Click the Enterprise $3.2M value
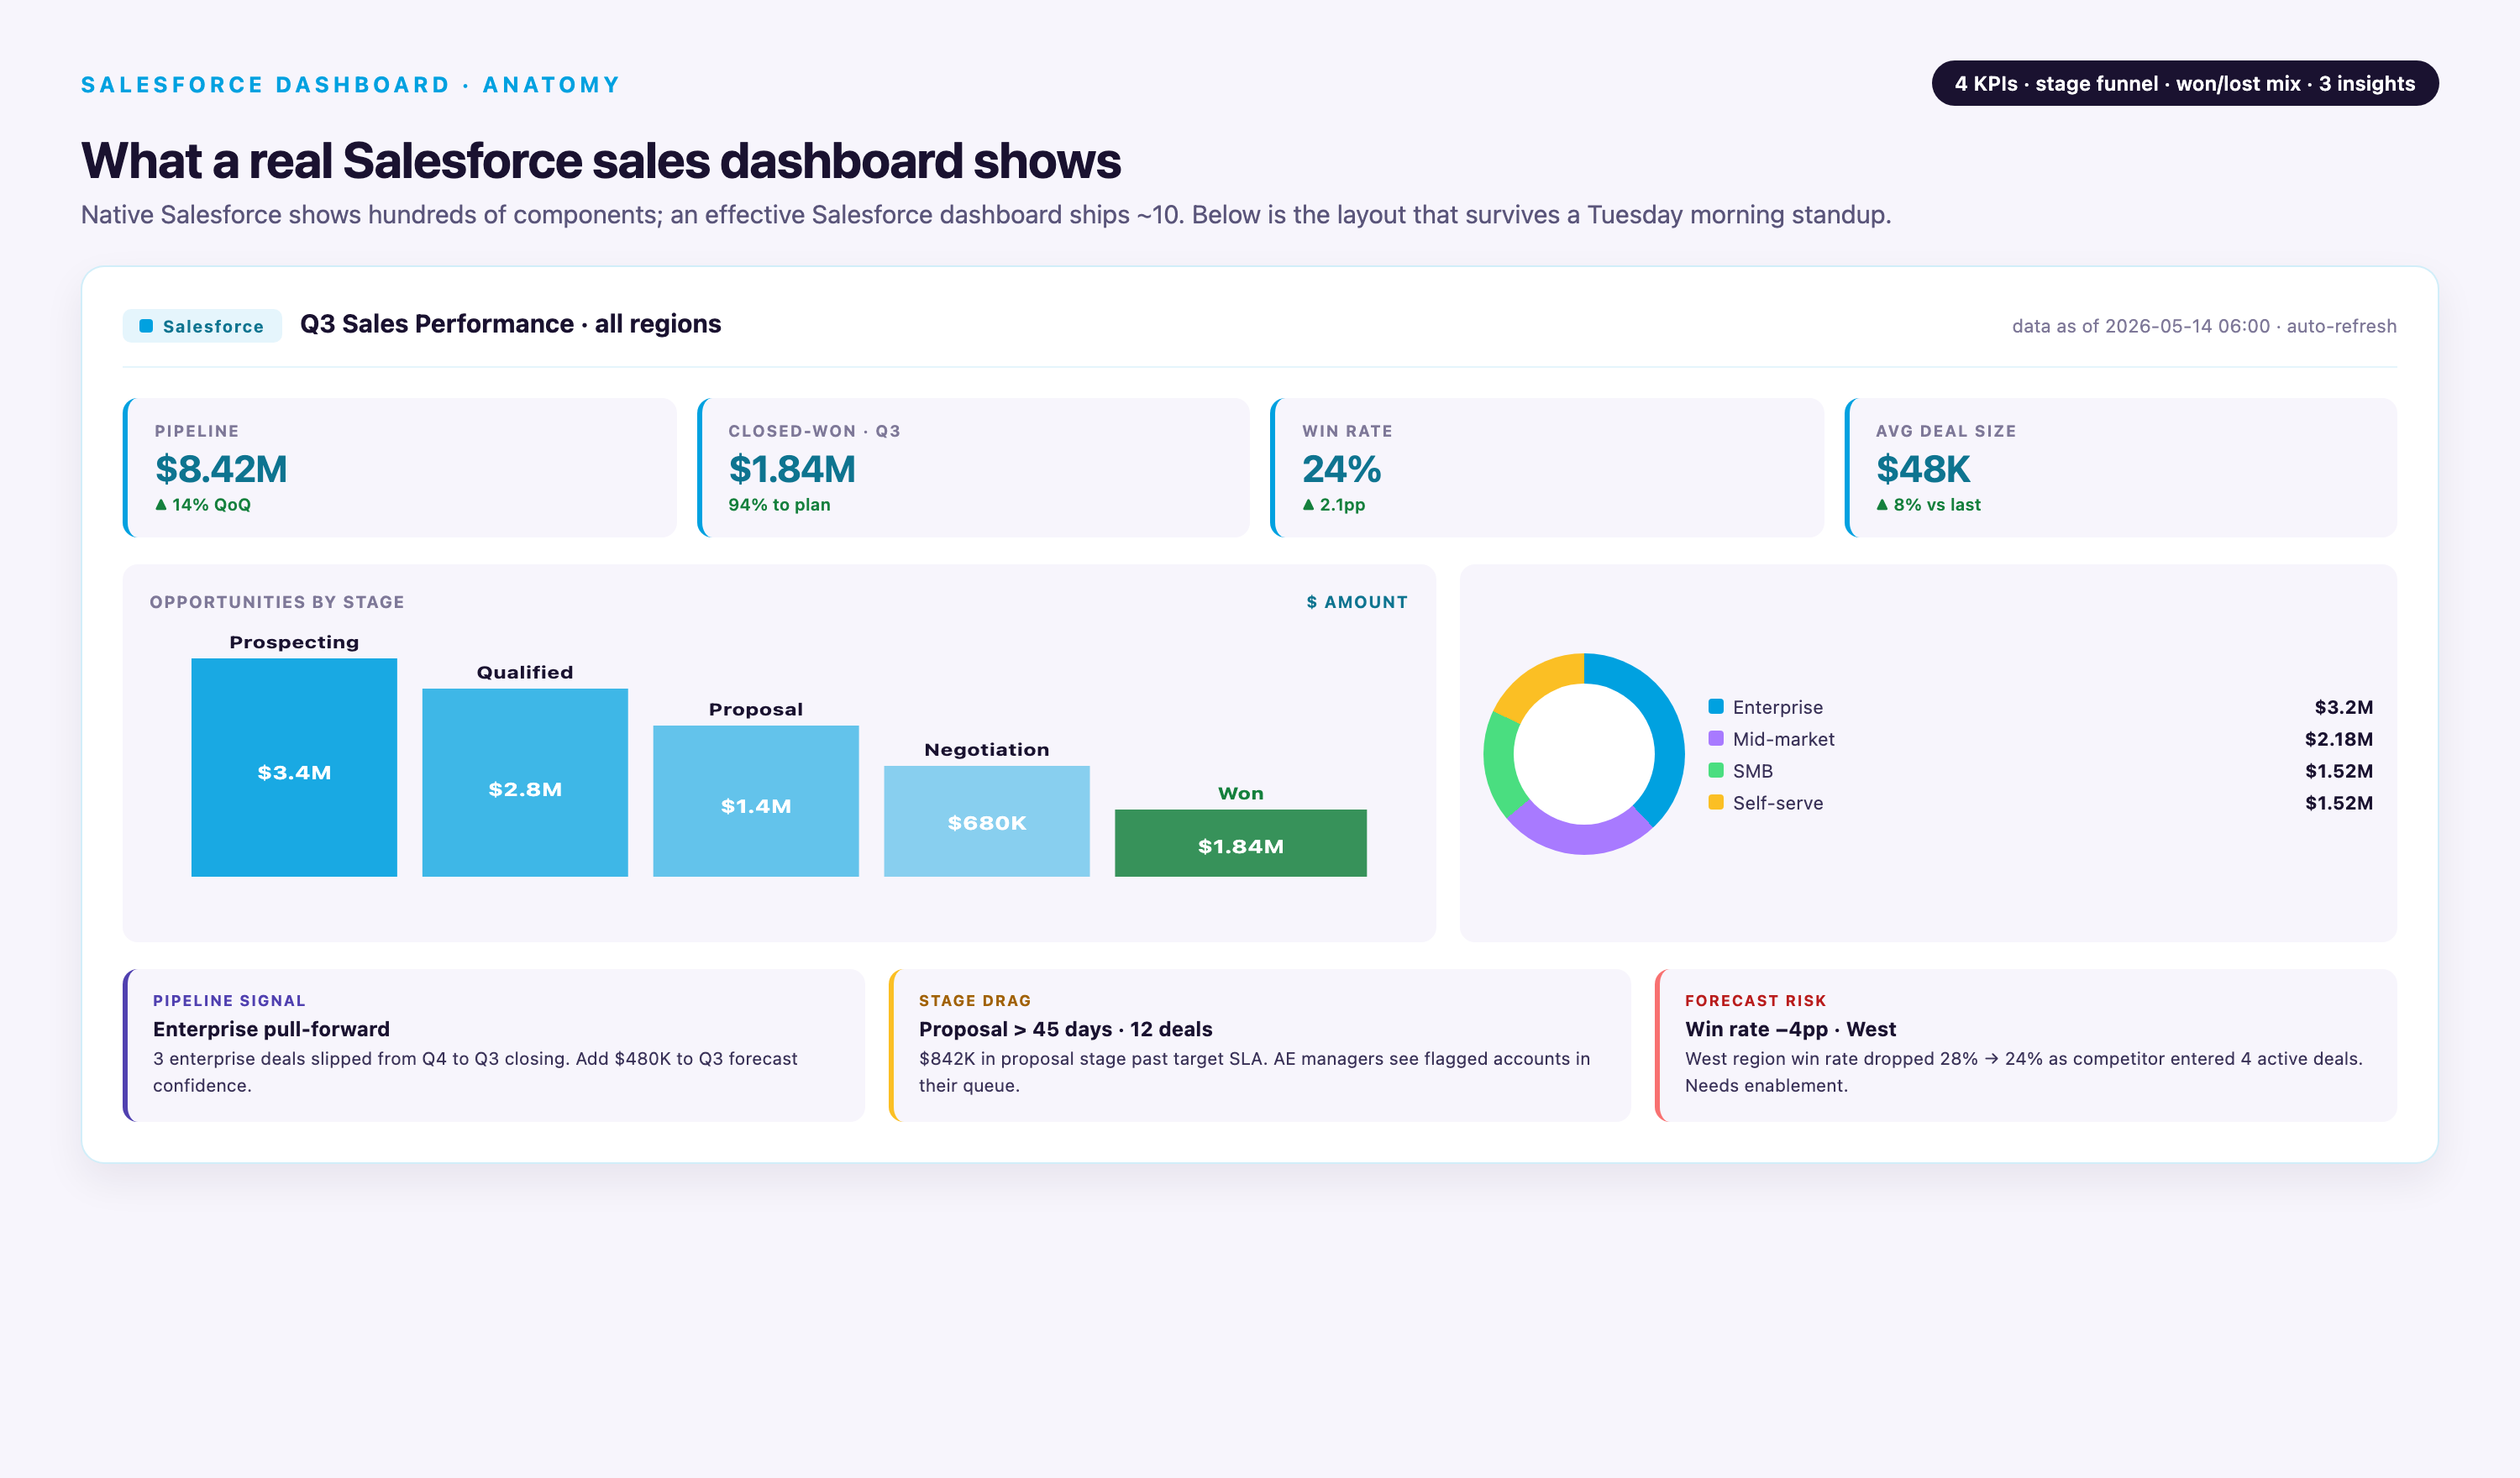This screenshot has height=1478, width=2520. tap(2344, 707)
